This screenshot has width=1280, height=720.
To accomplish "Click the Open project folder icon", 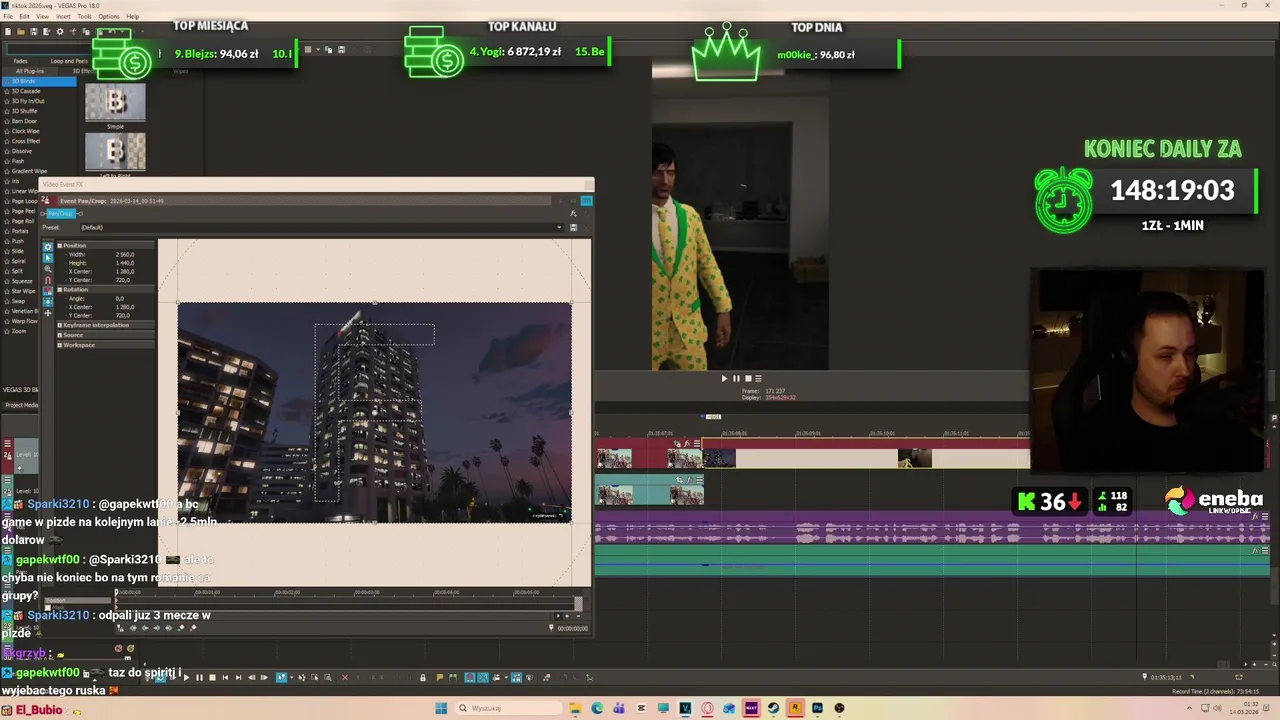I will click(21, 31).
